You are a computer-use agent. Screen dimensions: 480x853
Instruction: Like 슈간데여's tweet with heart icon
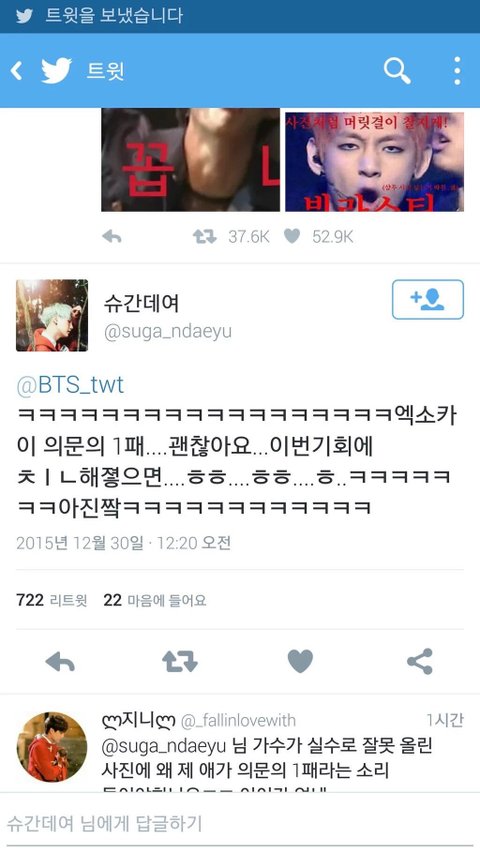(x=300, y=662)
